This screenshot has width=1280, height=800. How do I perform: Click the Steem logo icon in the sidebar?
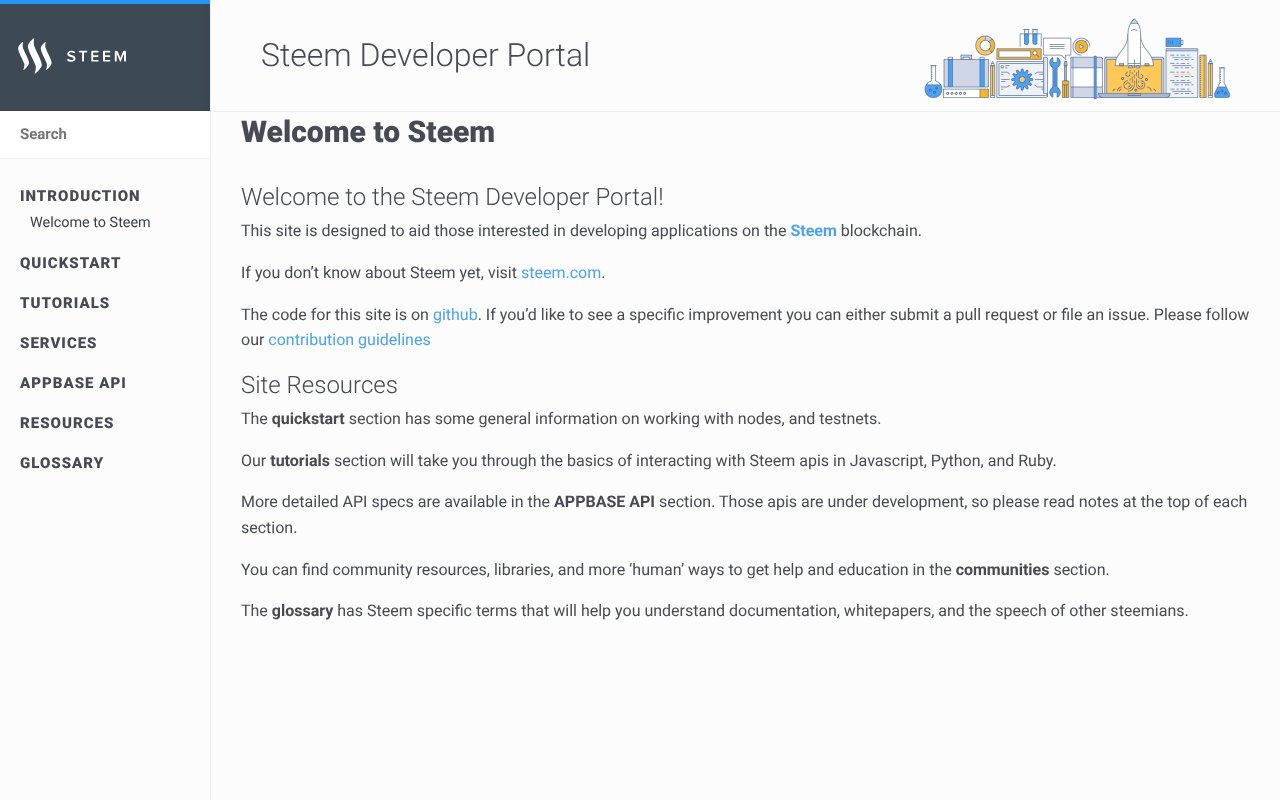point(33,56)
